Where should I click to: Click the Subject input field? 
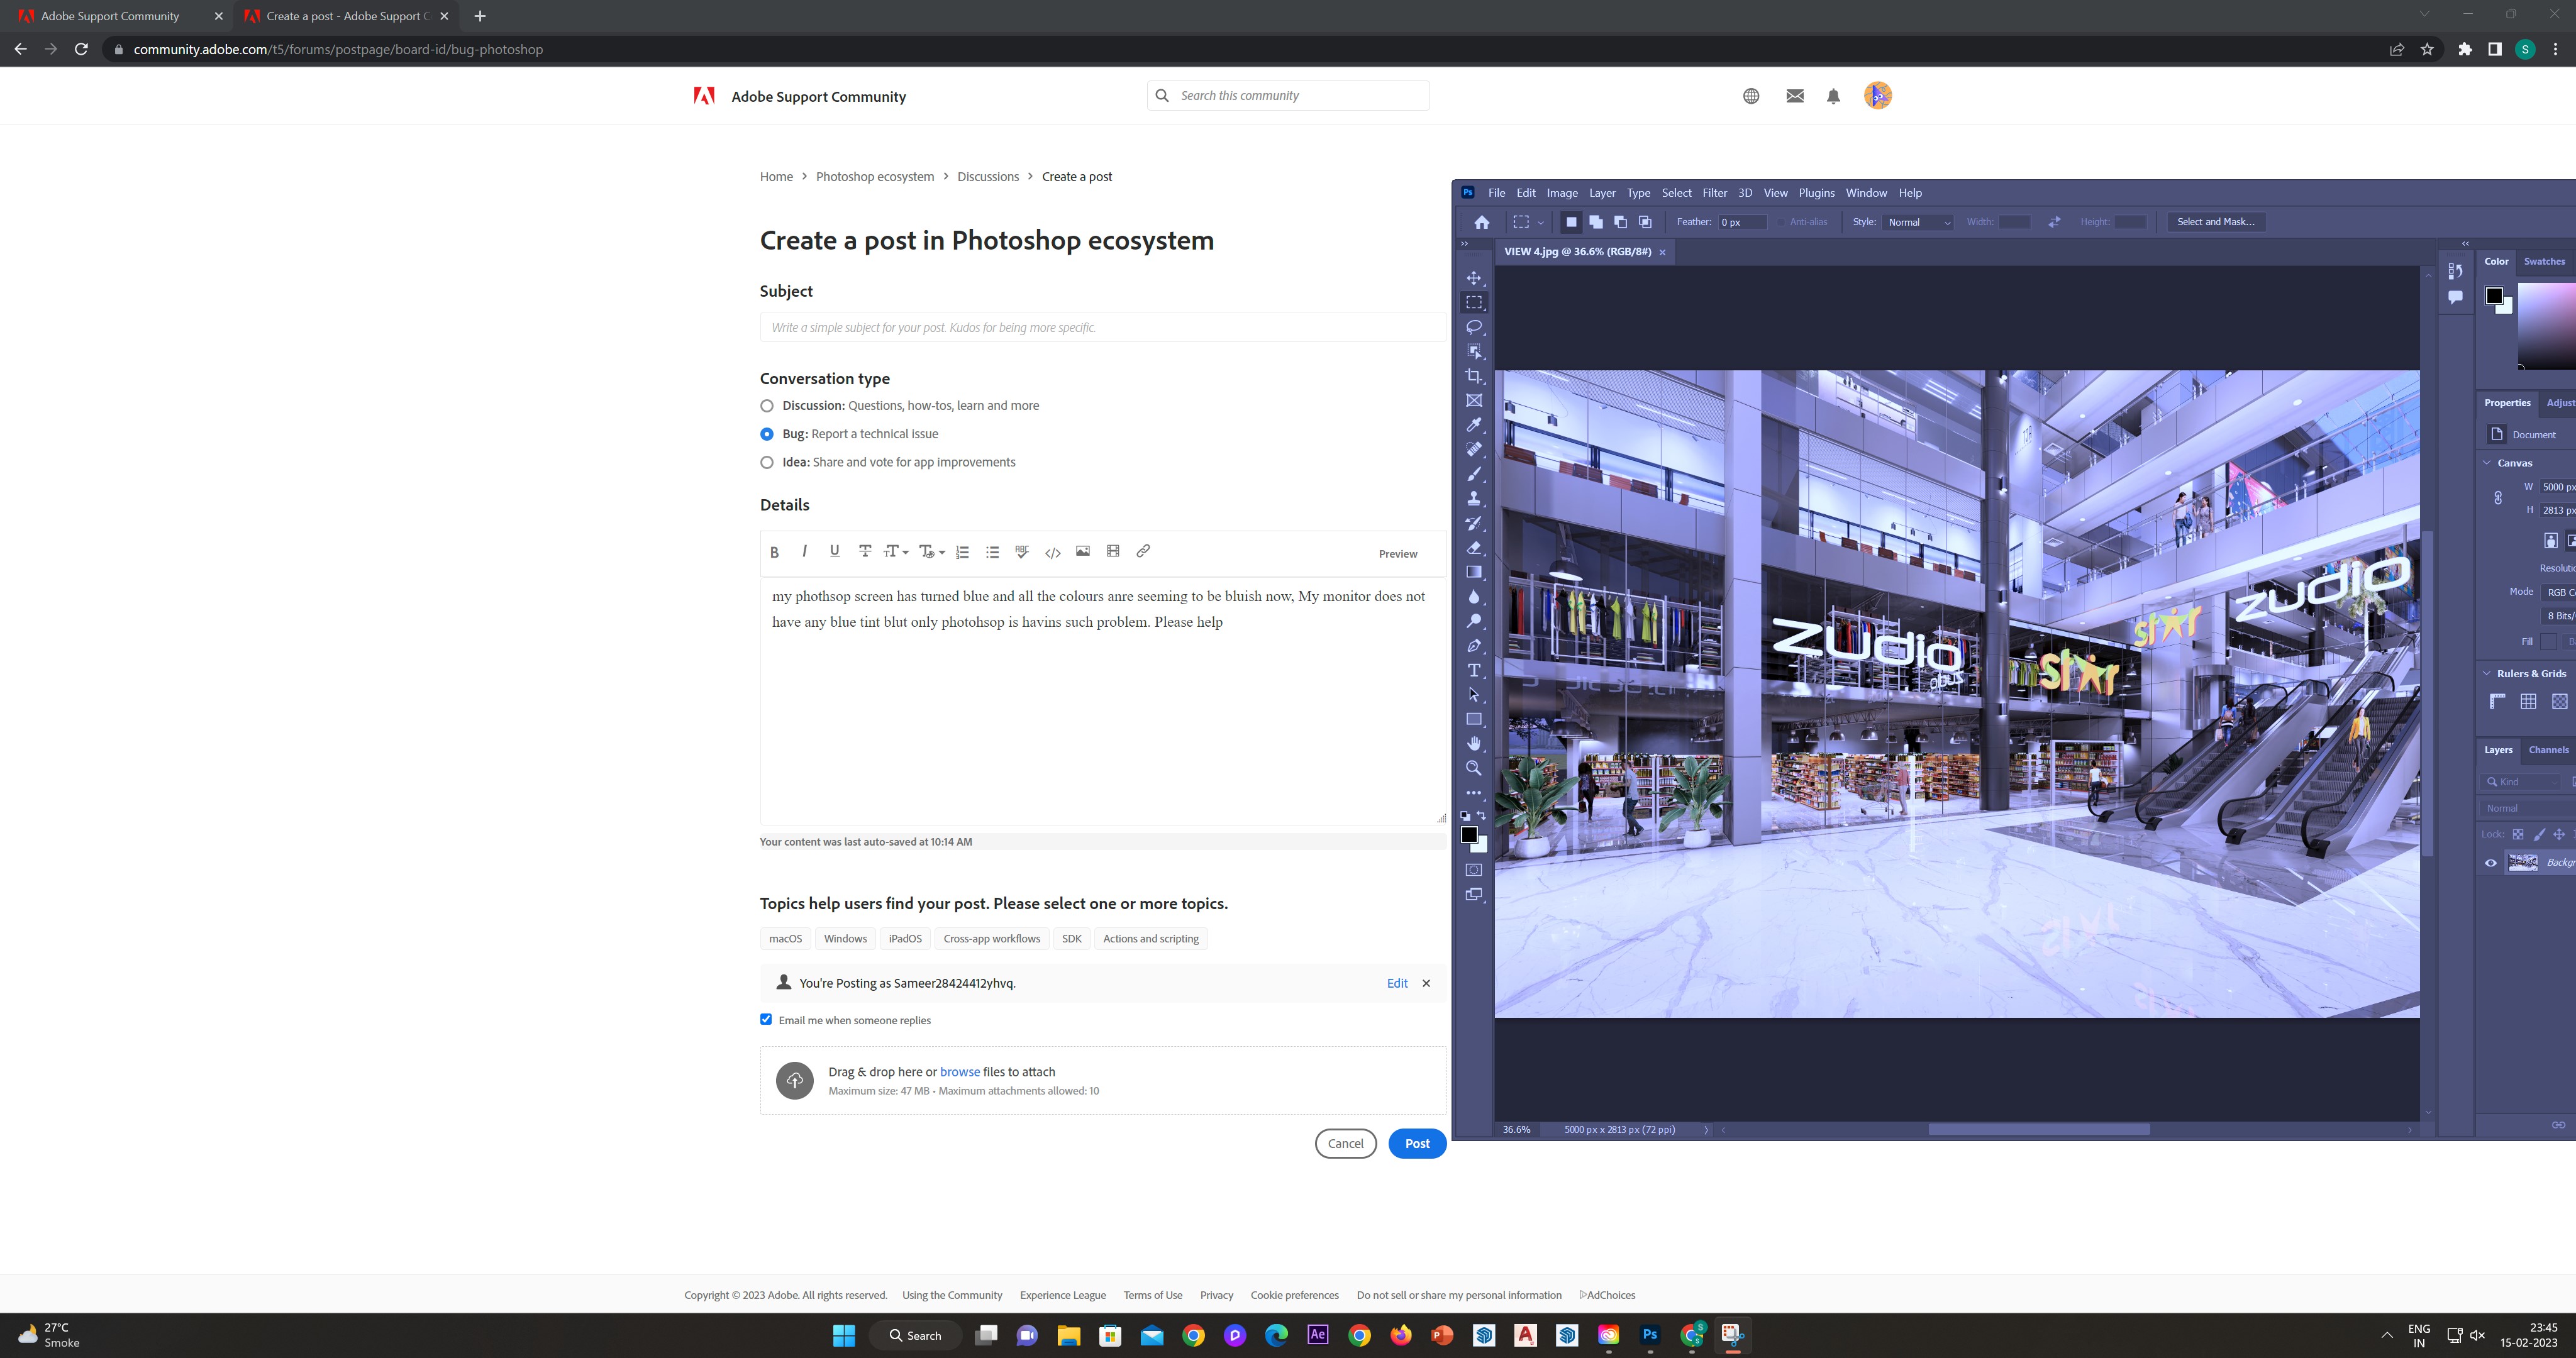pyautogui.click(x=1100, y=327)
